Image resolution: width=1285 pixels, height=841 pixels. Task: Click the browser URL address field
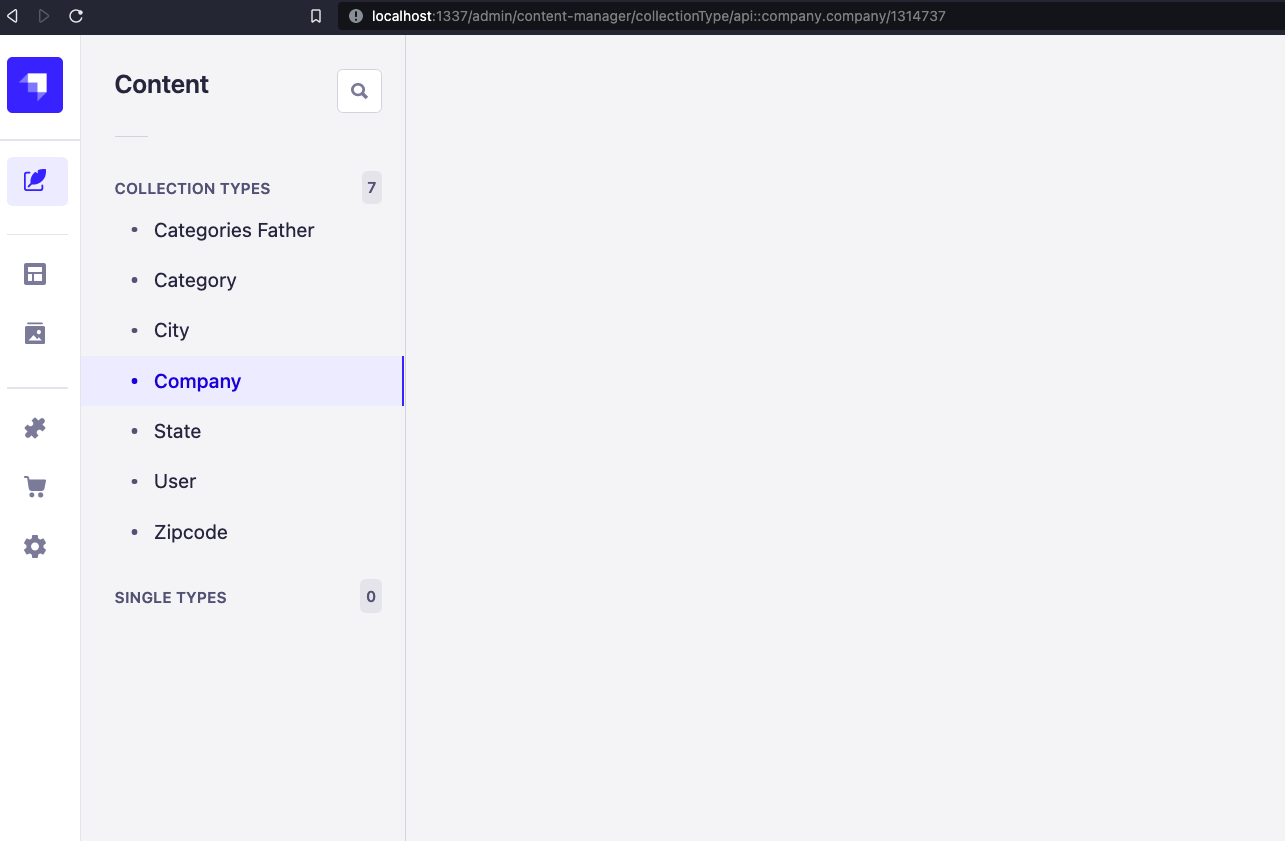[811, 16]
